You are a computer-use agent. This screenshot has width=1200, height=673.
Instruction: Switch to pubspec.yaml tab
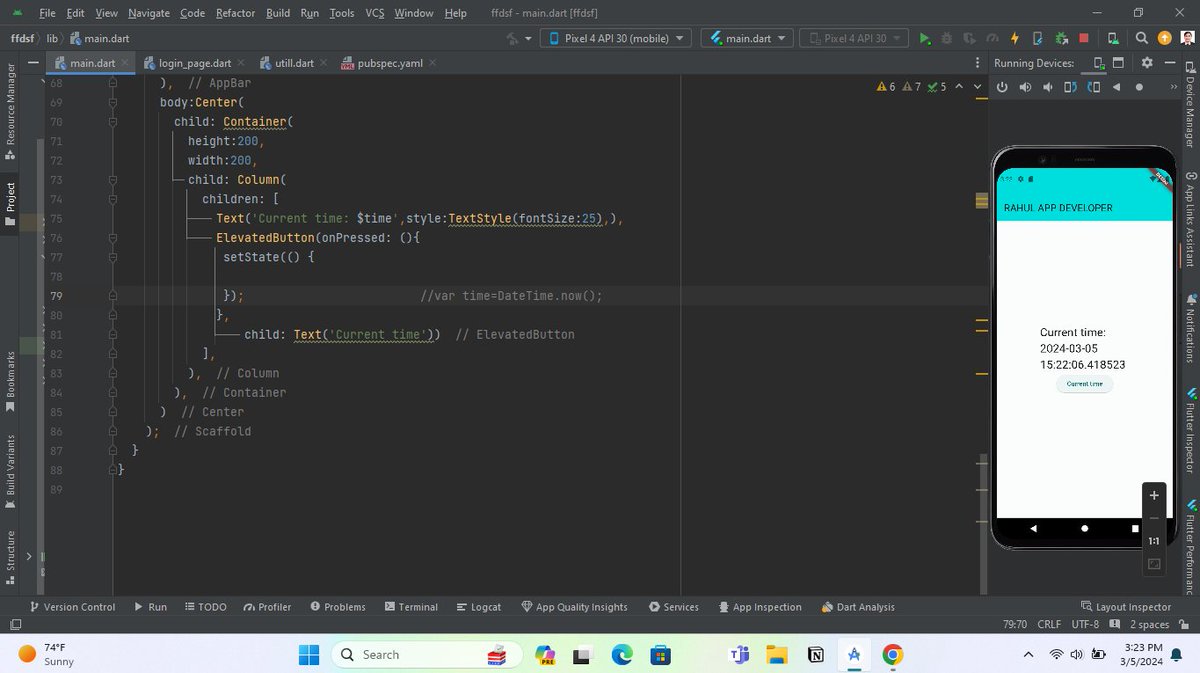(x=387, y=63)
